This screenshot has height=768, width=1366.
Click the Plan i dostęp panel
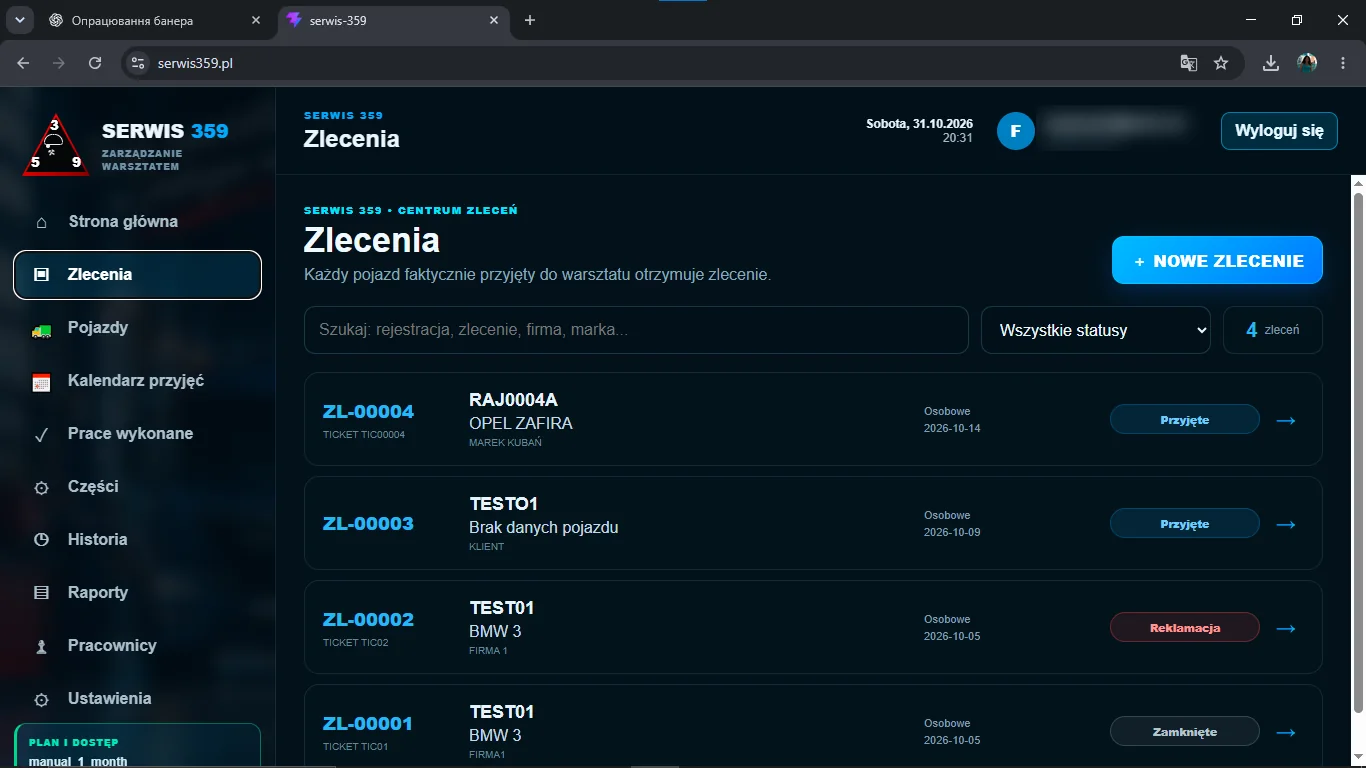click(x=137, y=746)
